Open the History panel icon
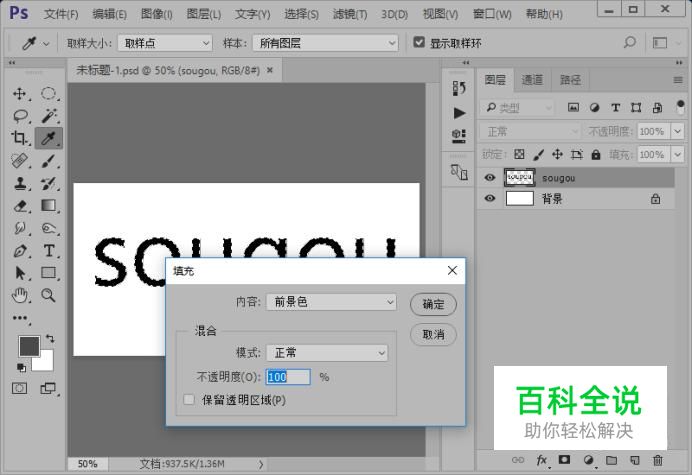Viewport: 692px width, 475px height. click(x=459, y=88)
